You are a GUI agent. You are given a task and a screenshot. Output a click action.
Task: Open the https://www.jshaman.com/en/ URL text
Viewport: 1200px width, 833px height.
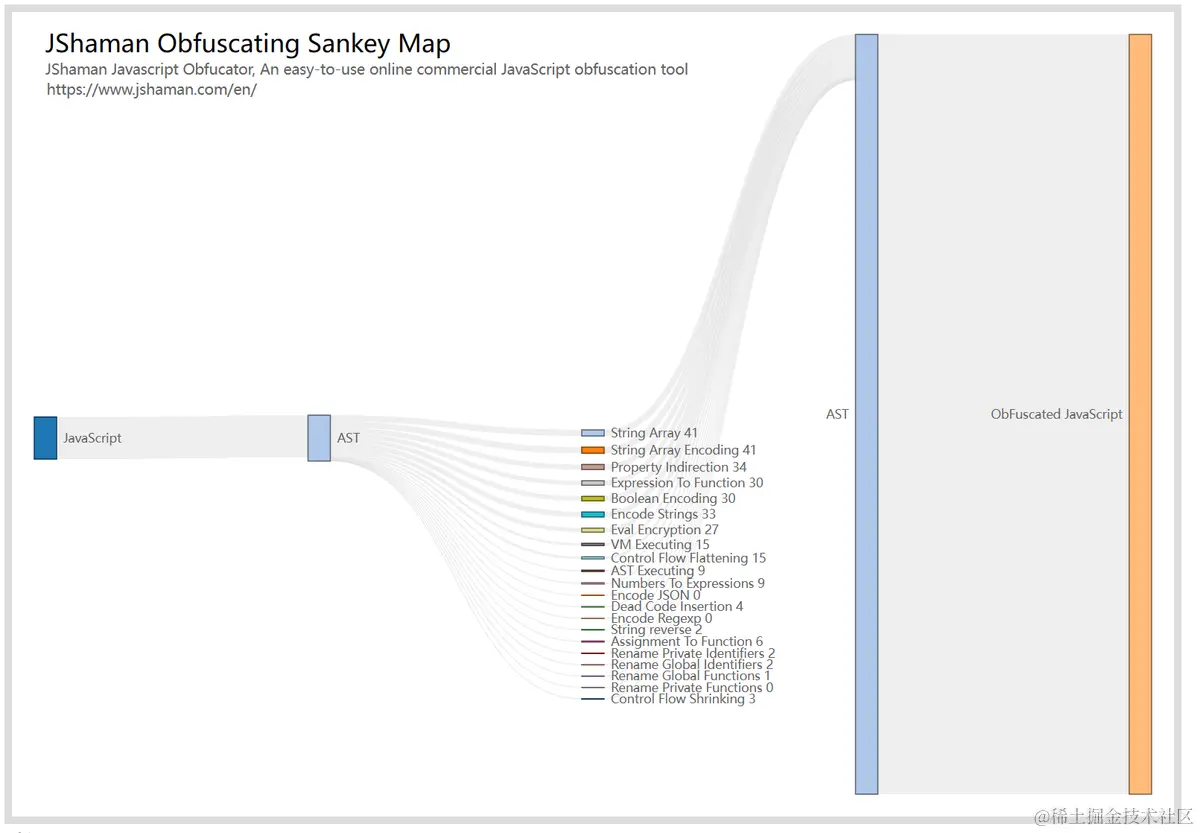pos(152,89)
